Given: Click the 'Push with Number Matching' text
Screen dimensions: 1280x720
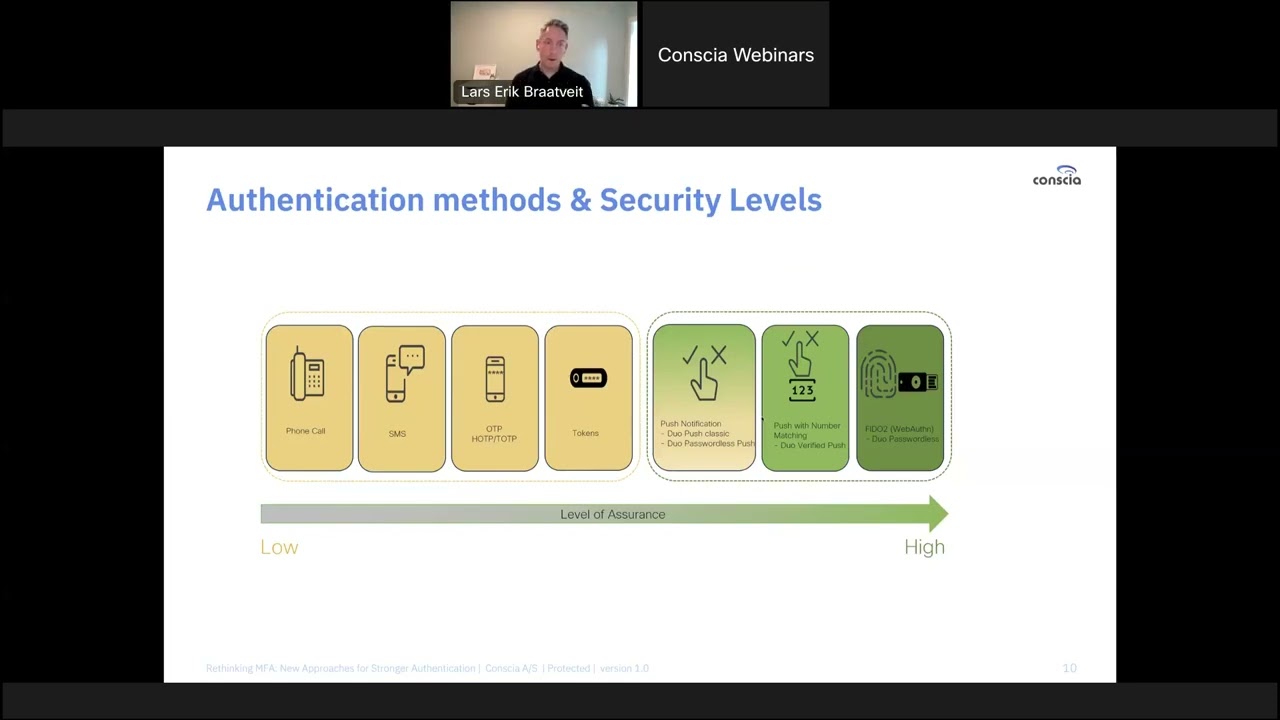Looking at the screenshot, I should click(806, 431).
